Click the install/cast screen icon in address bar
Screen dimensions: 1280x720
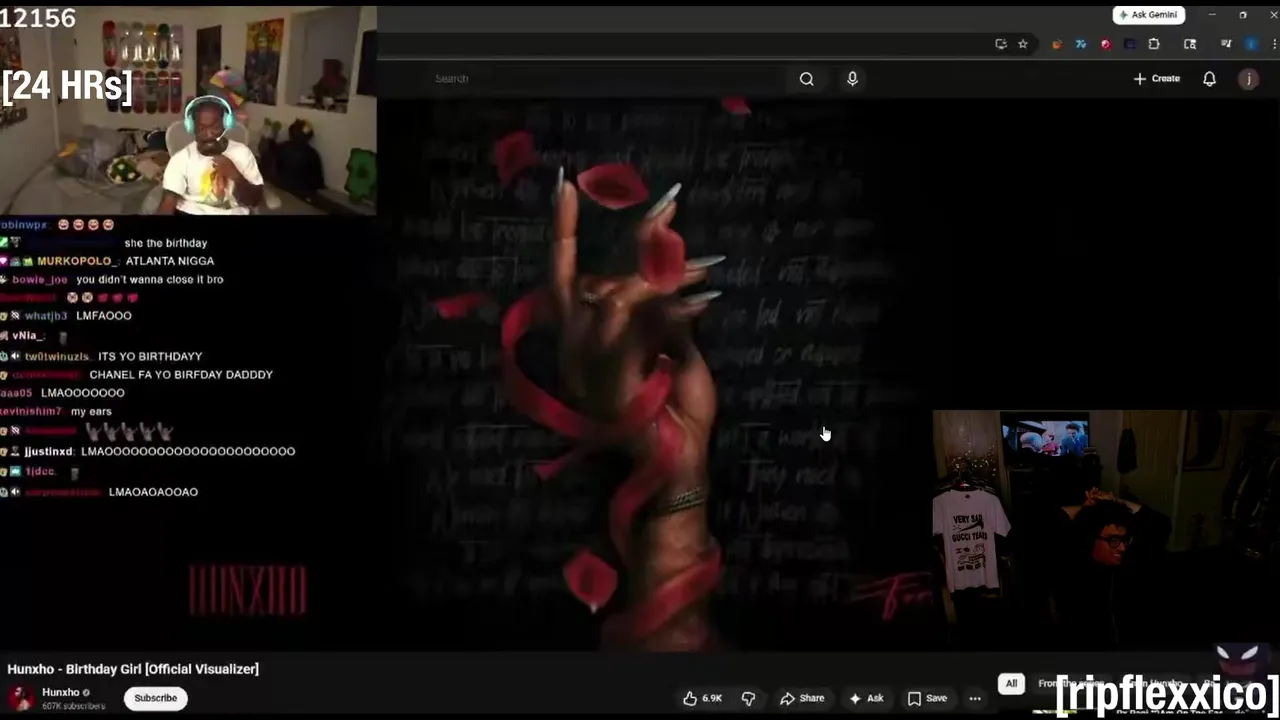coord(1000,44)
